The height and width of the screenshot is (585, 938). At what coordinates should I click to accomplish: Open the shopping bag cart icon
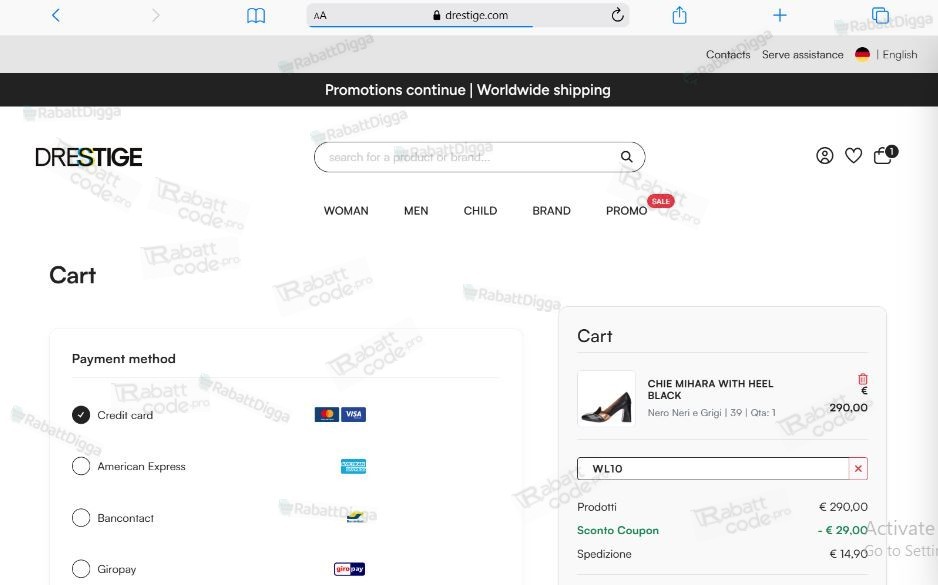click(885, 155)
